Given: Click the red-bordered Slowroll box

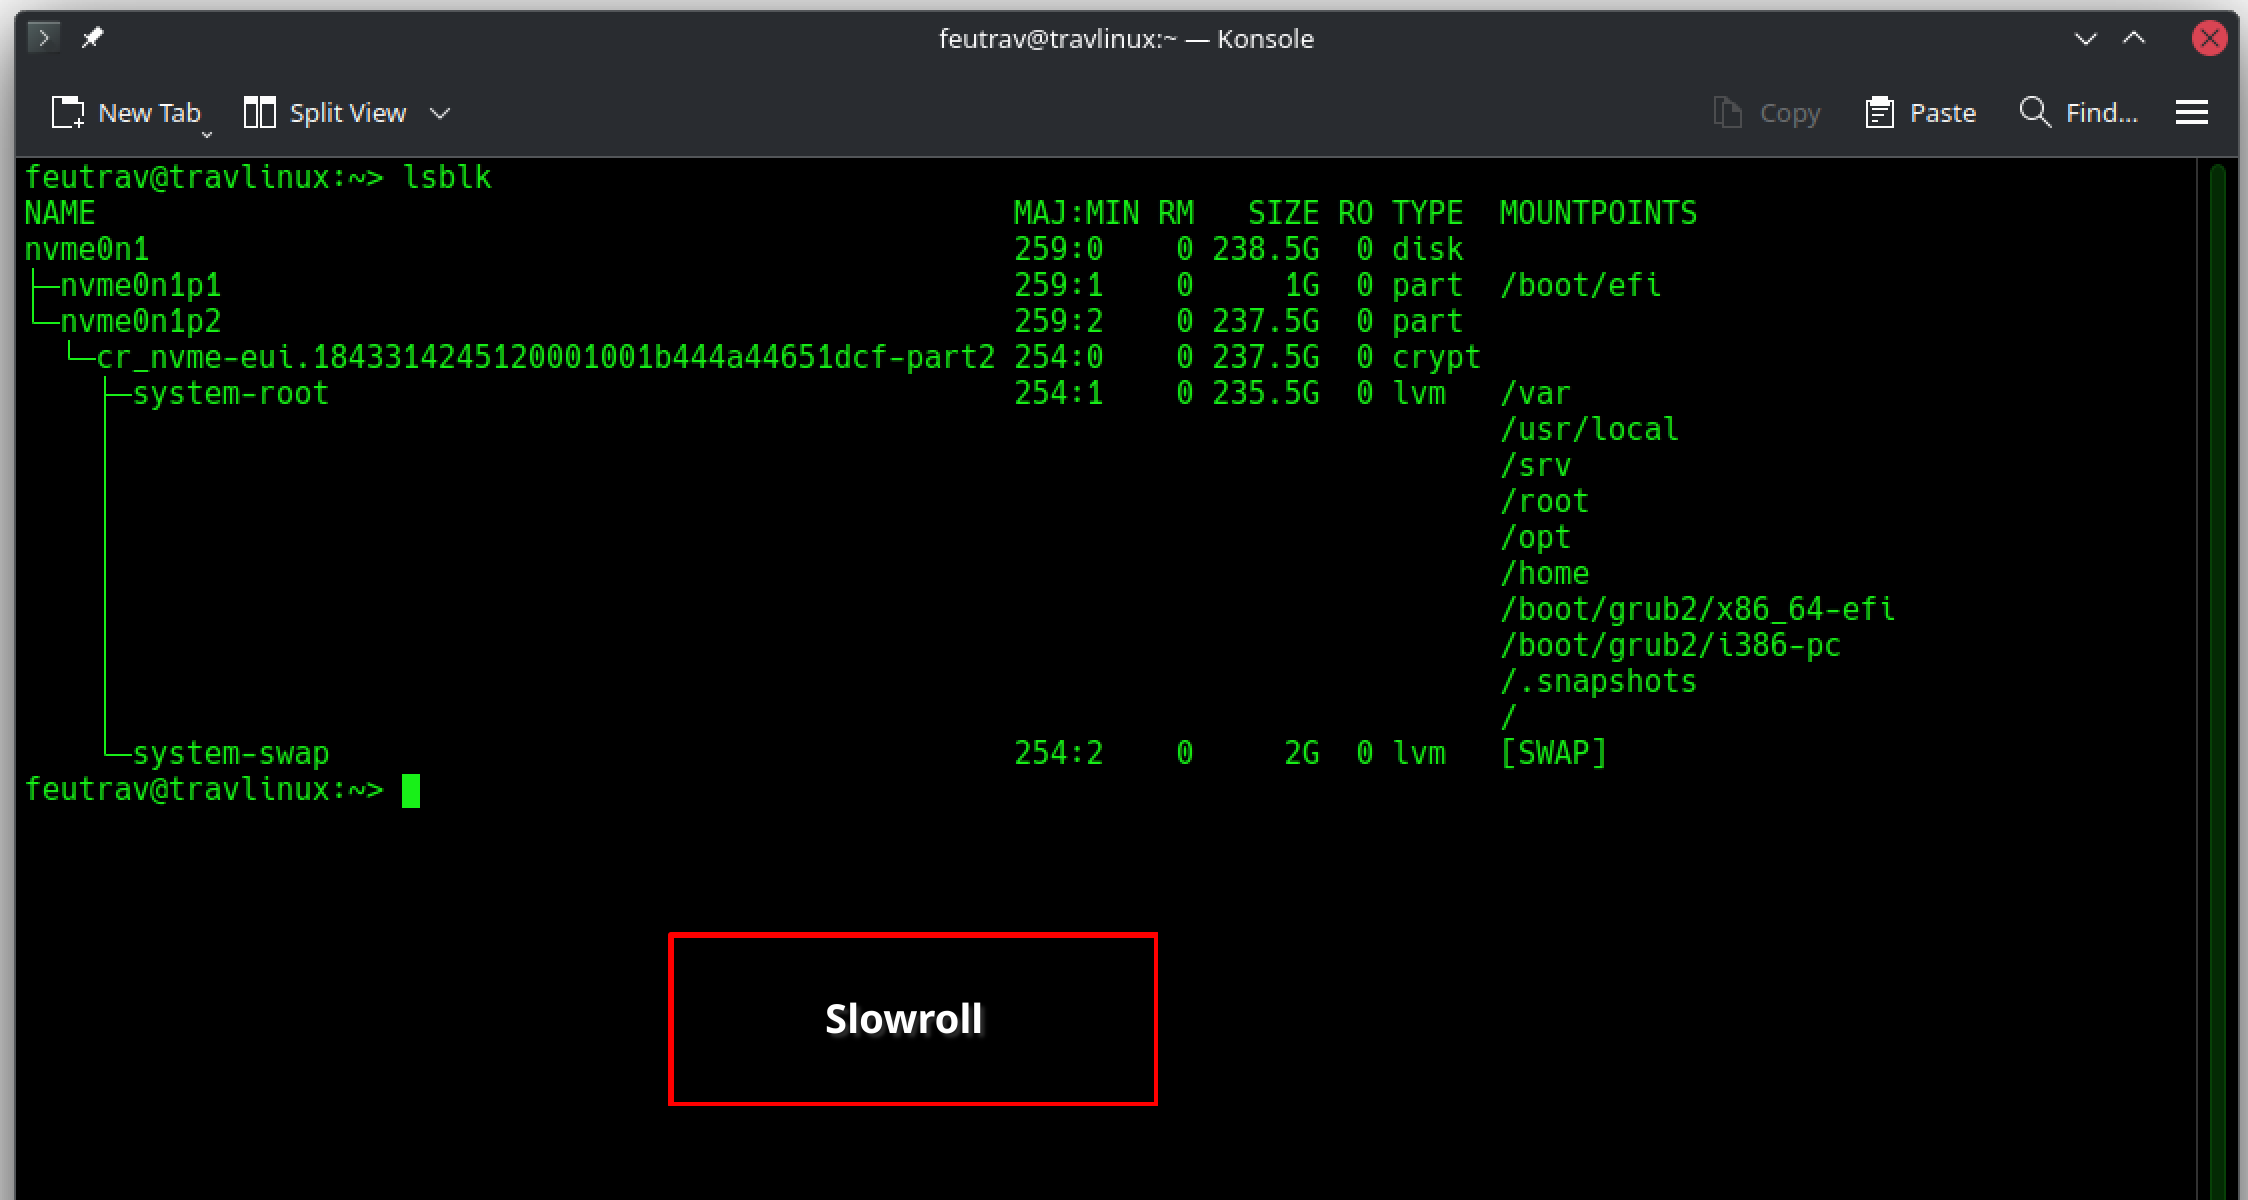Looking at the screenshot, I should [912, 1019].
